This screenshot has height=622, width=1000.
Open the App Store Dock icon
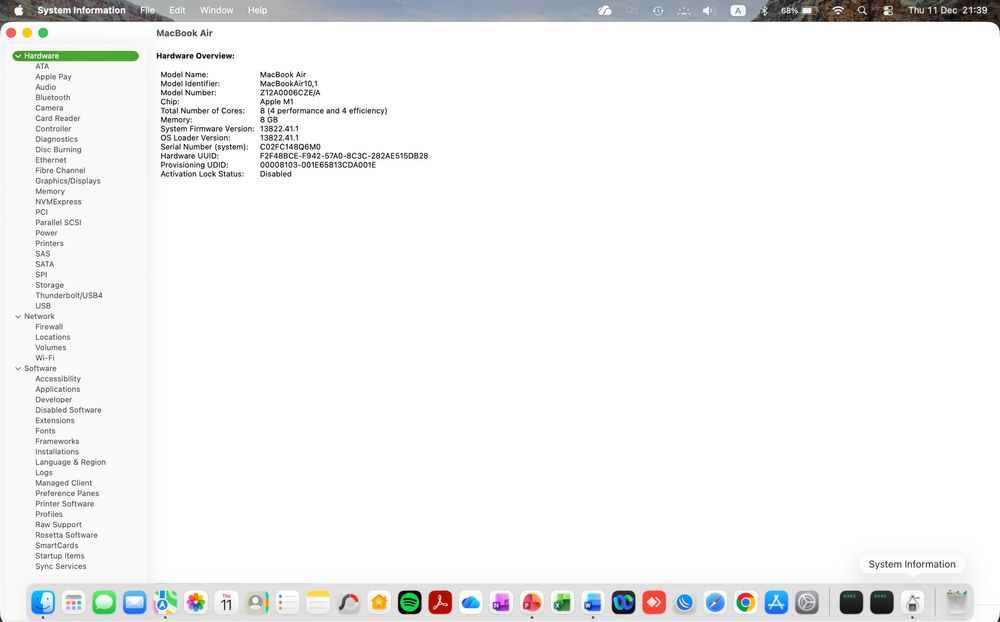(x=776, y=602)
